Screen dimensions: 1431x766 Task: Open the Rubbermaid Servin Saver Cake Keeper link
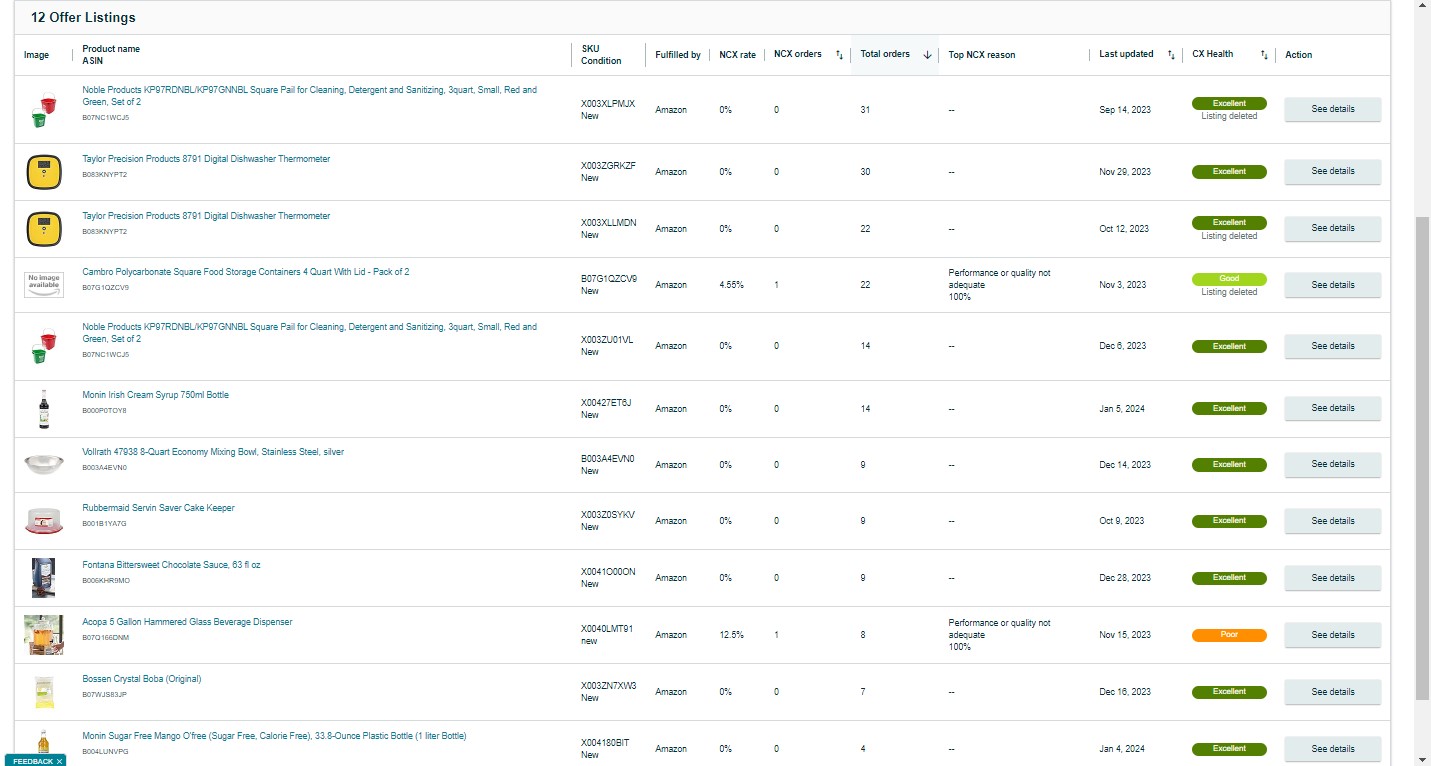pos(158,508)
